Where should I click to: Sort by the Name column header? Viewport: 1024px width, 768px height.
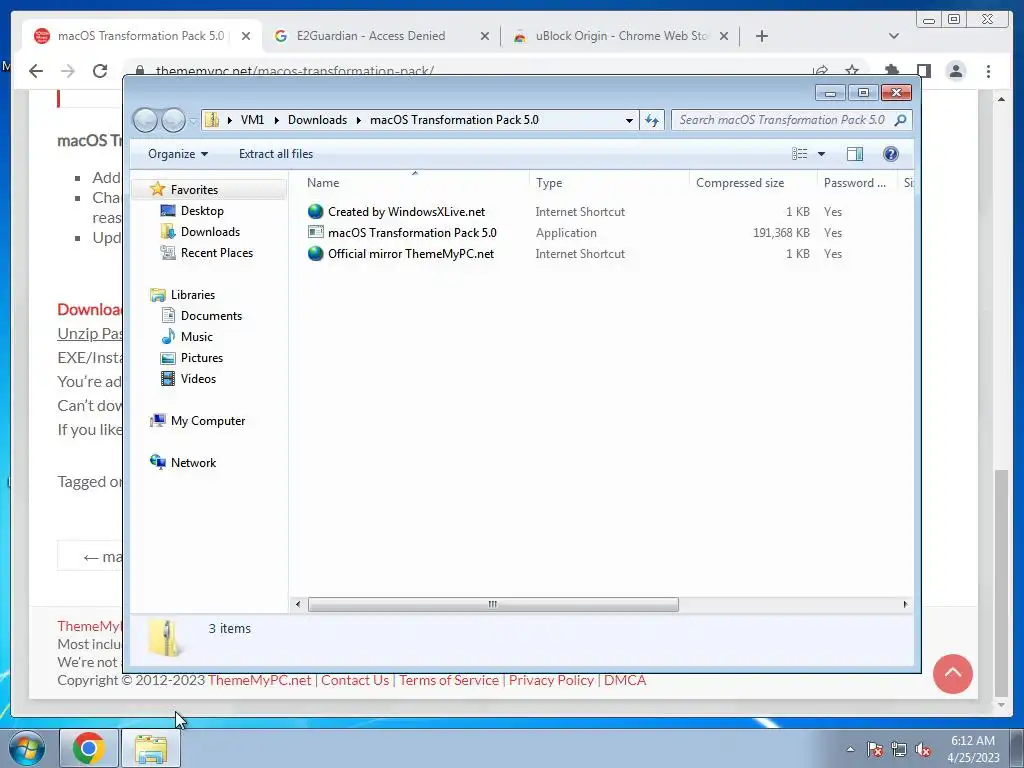(415, 183)
